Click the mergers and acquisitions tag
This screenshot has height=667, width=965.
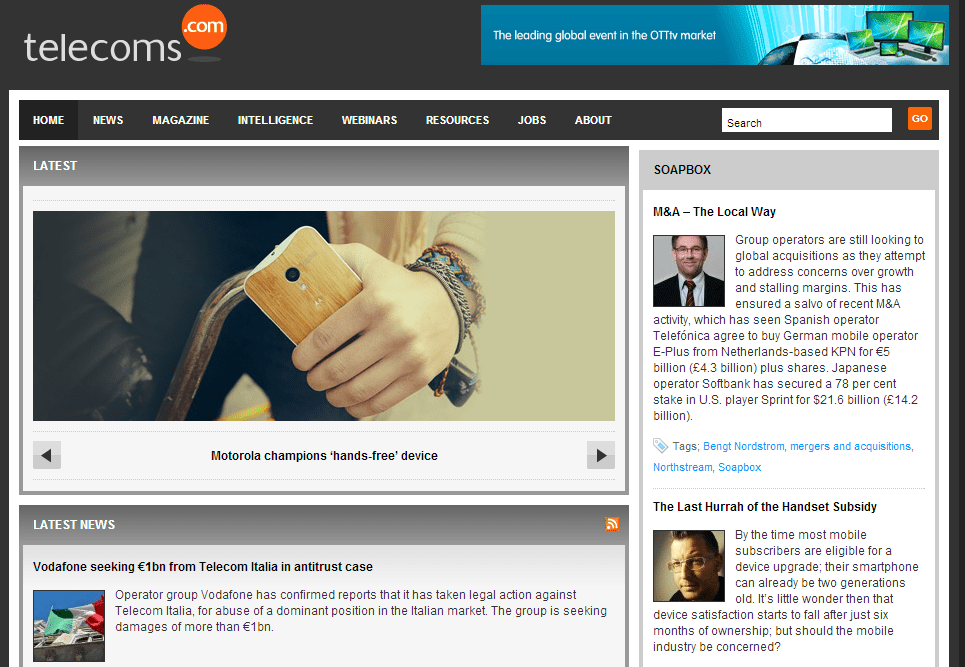click(850, 446)
